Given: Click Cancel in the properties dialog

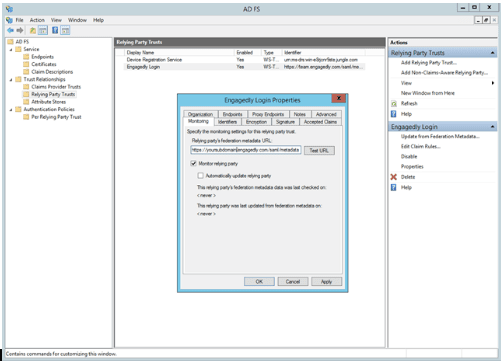Looking at the screenshot, I should point(293,282).
